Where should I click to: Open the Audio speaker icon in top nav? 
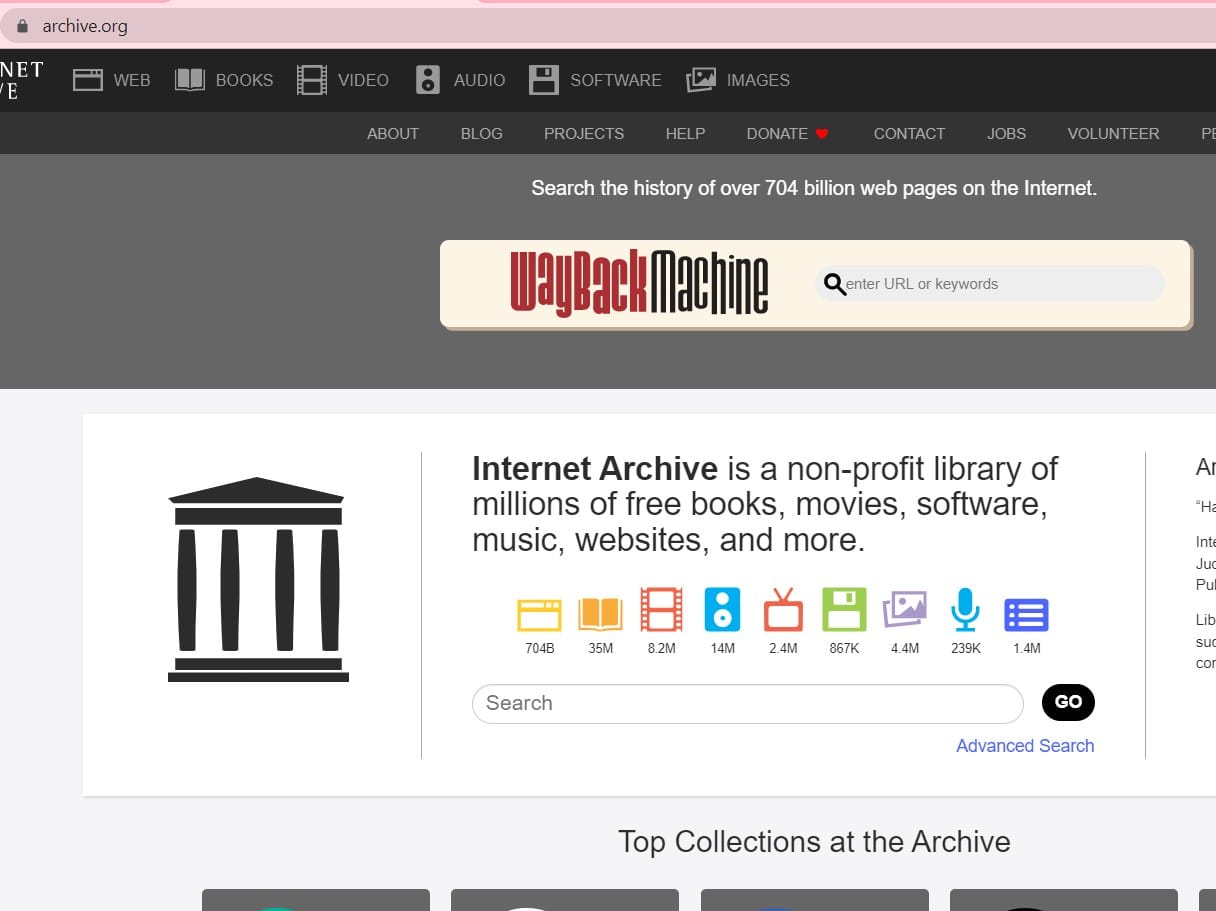pos(428,80)
